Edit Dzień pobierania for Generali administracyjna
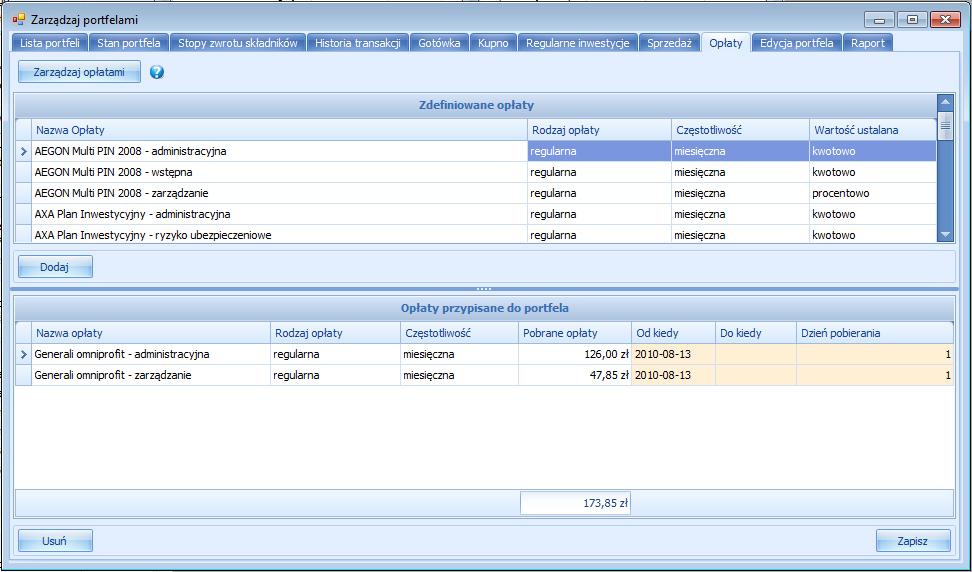Image resolution: width=972 pixels, height=572 pixels. (875, 354)
